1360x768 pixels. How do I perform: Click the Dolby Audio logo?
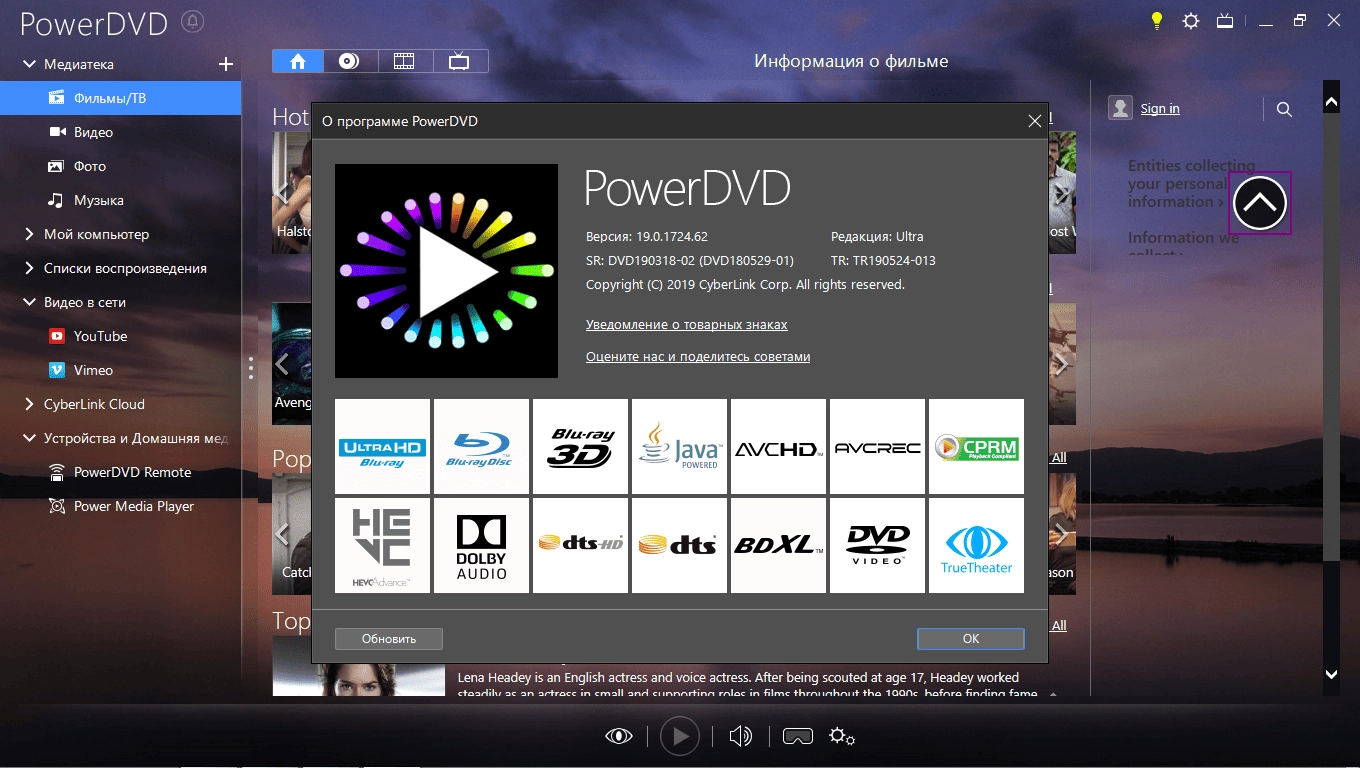click(x=481, y=545)
